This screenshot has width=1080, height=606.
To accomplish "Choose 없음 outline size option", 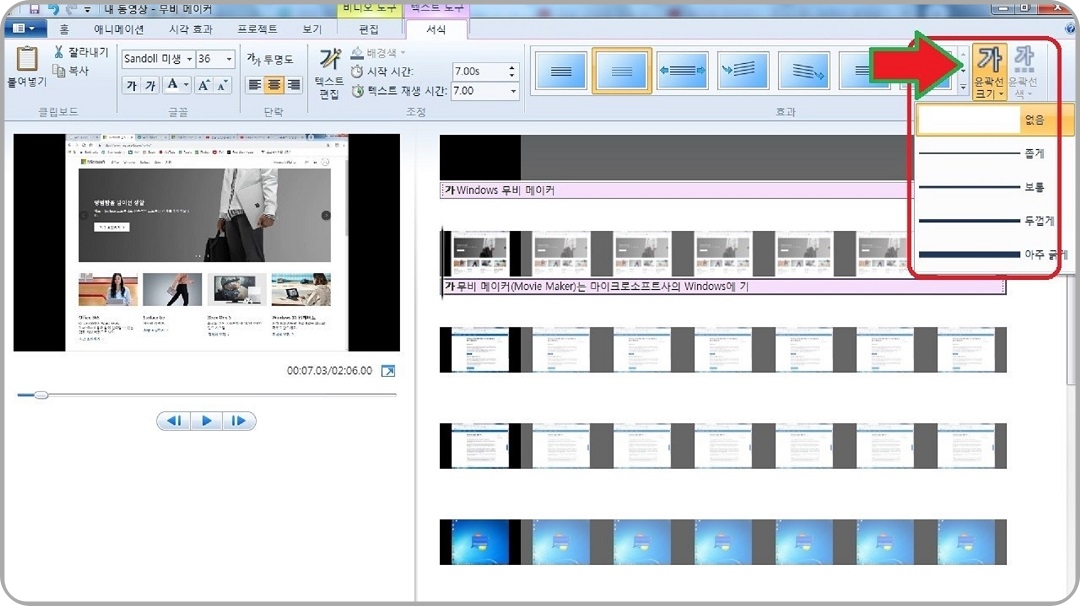I will [995, 120].
